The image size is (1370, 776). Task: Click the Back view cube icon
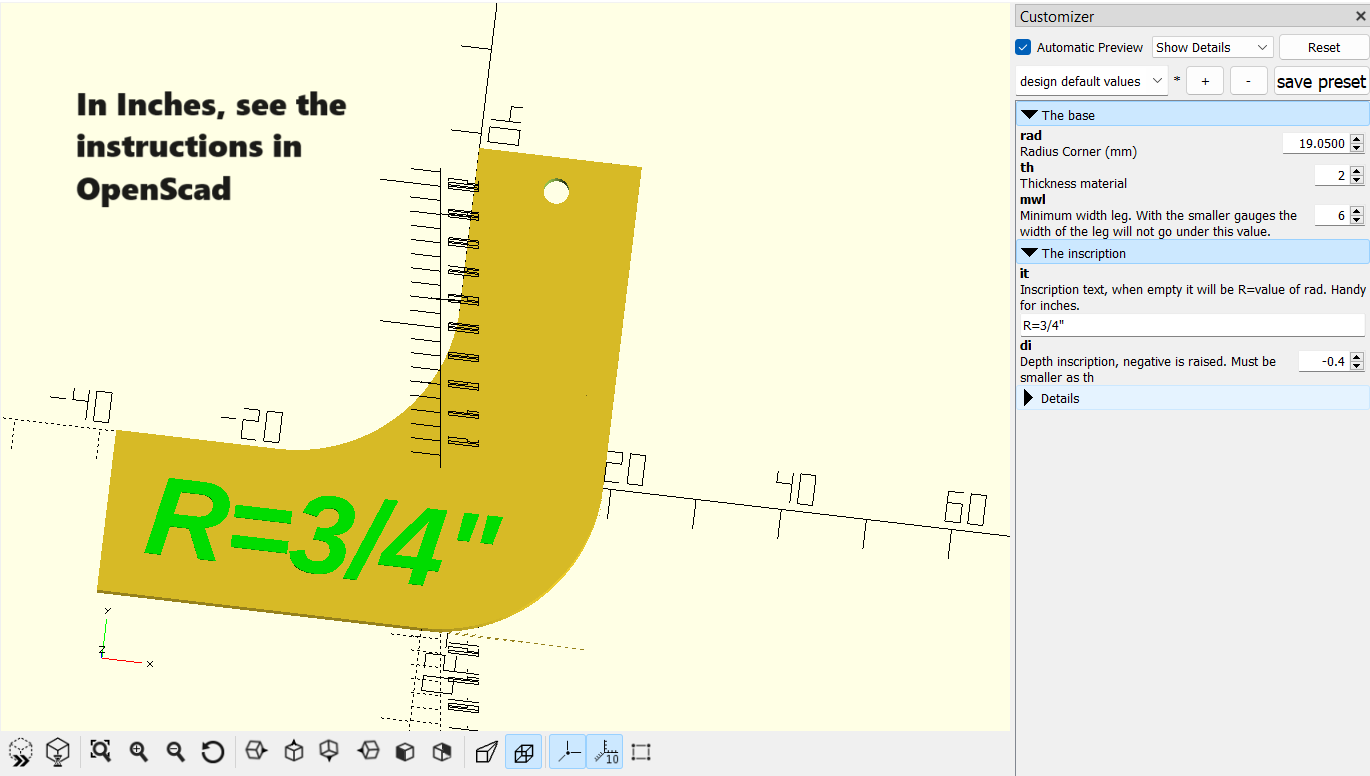pyautogui.click(x=440, y=751)
